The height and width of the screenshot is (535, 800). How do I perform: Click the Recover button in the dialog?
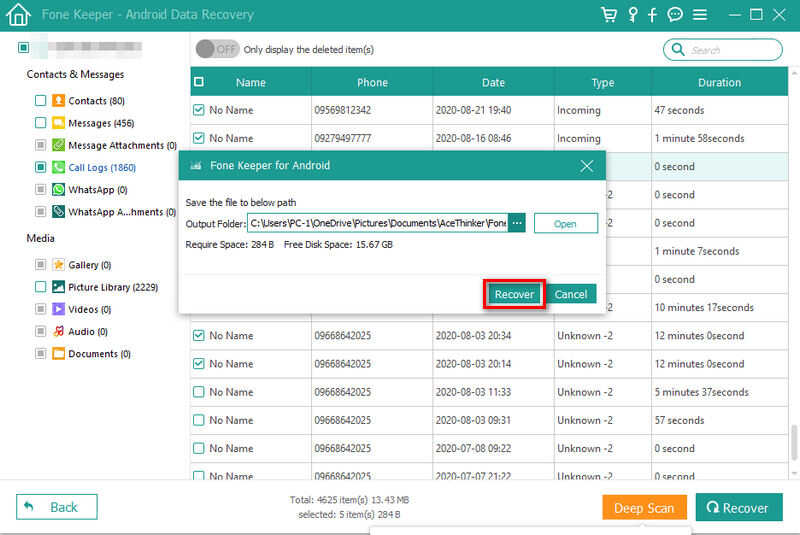click(514, 294)
